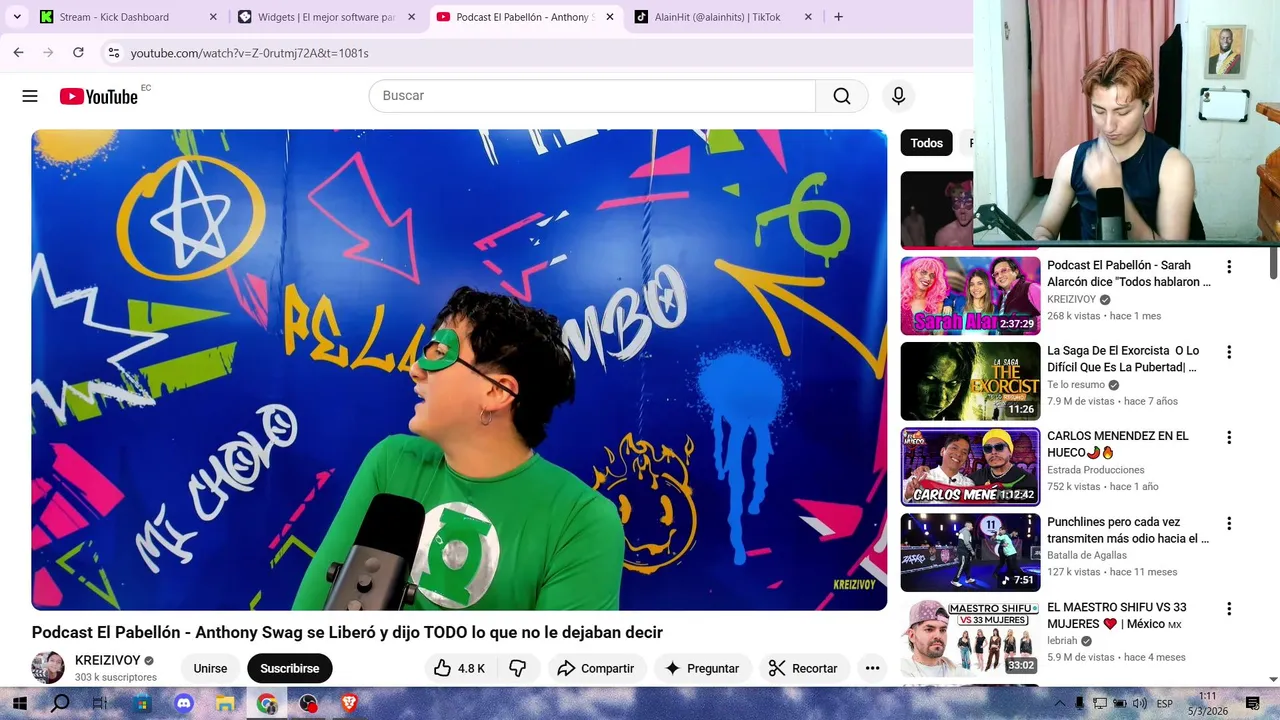Open options menu for El Exorcista video
Screen dimensions: 1280x720
[1229, 352]
